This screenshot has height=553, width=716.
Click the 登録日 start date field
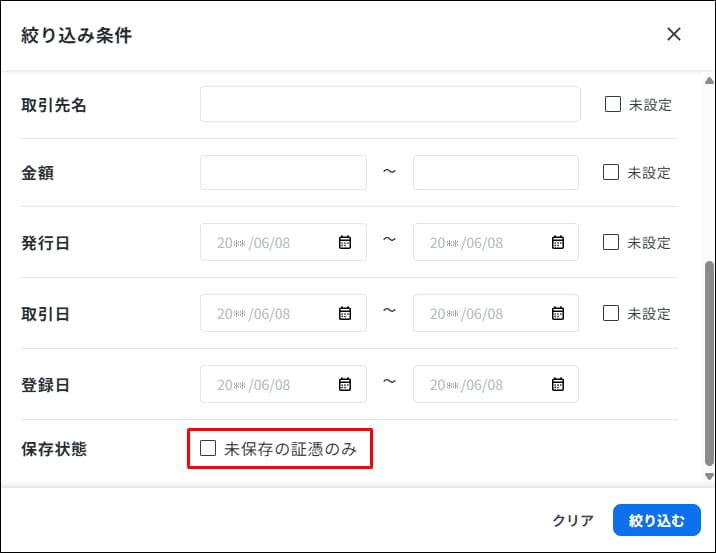click(283, 384)
